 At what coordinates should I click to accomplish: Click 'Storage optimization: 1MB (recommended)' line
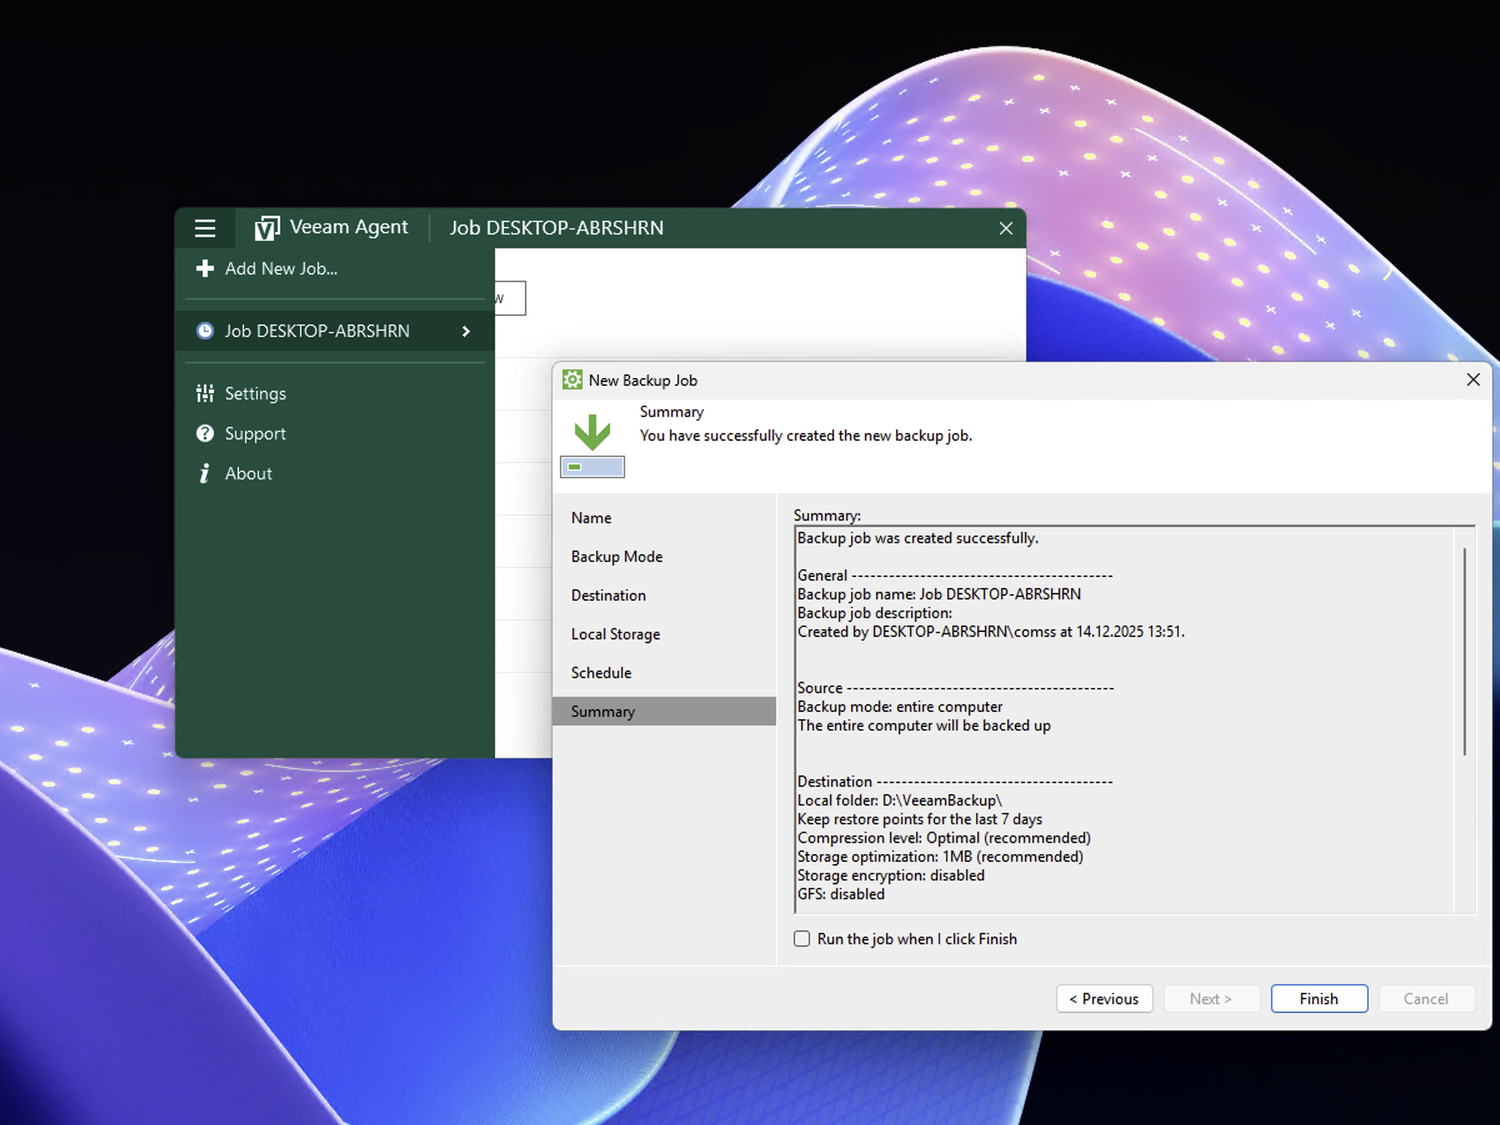click(940, 856)
